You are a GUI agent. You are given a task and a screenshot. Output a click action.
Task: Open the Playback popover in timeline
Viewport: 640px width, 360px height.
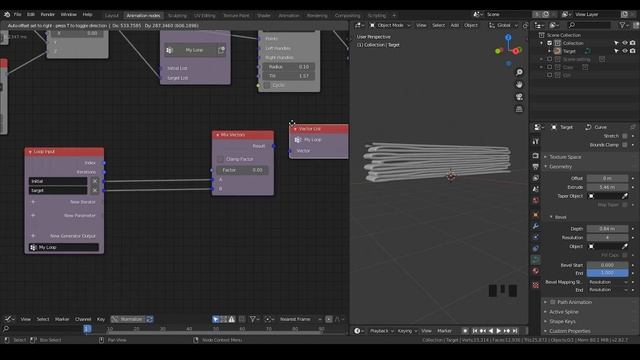(x=381, y=331)
